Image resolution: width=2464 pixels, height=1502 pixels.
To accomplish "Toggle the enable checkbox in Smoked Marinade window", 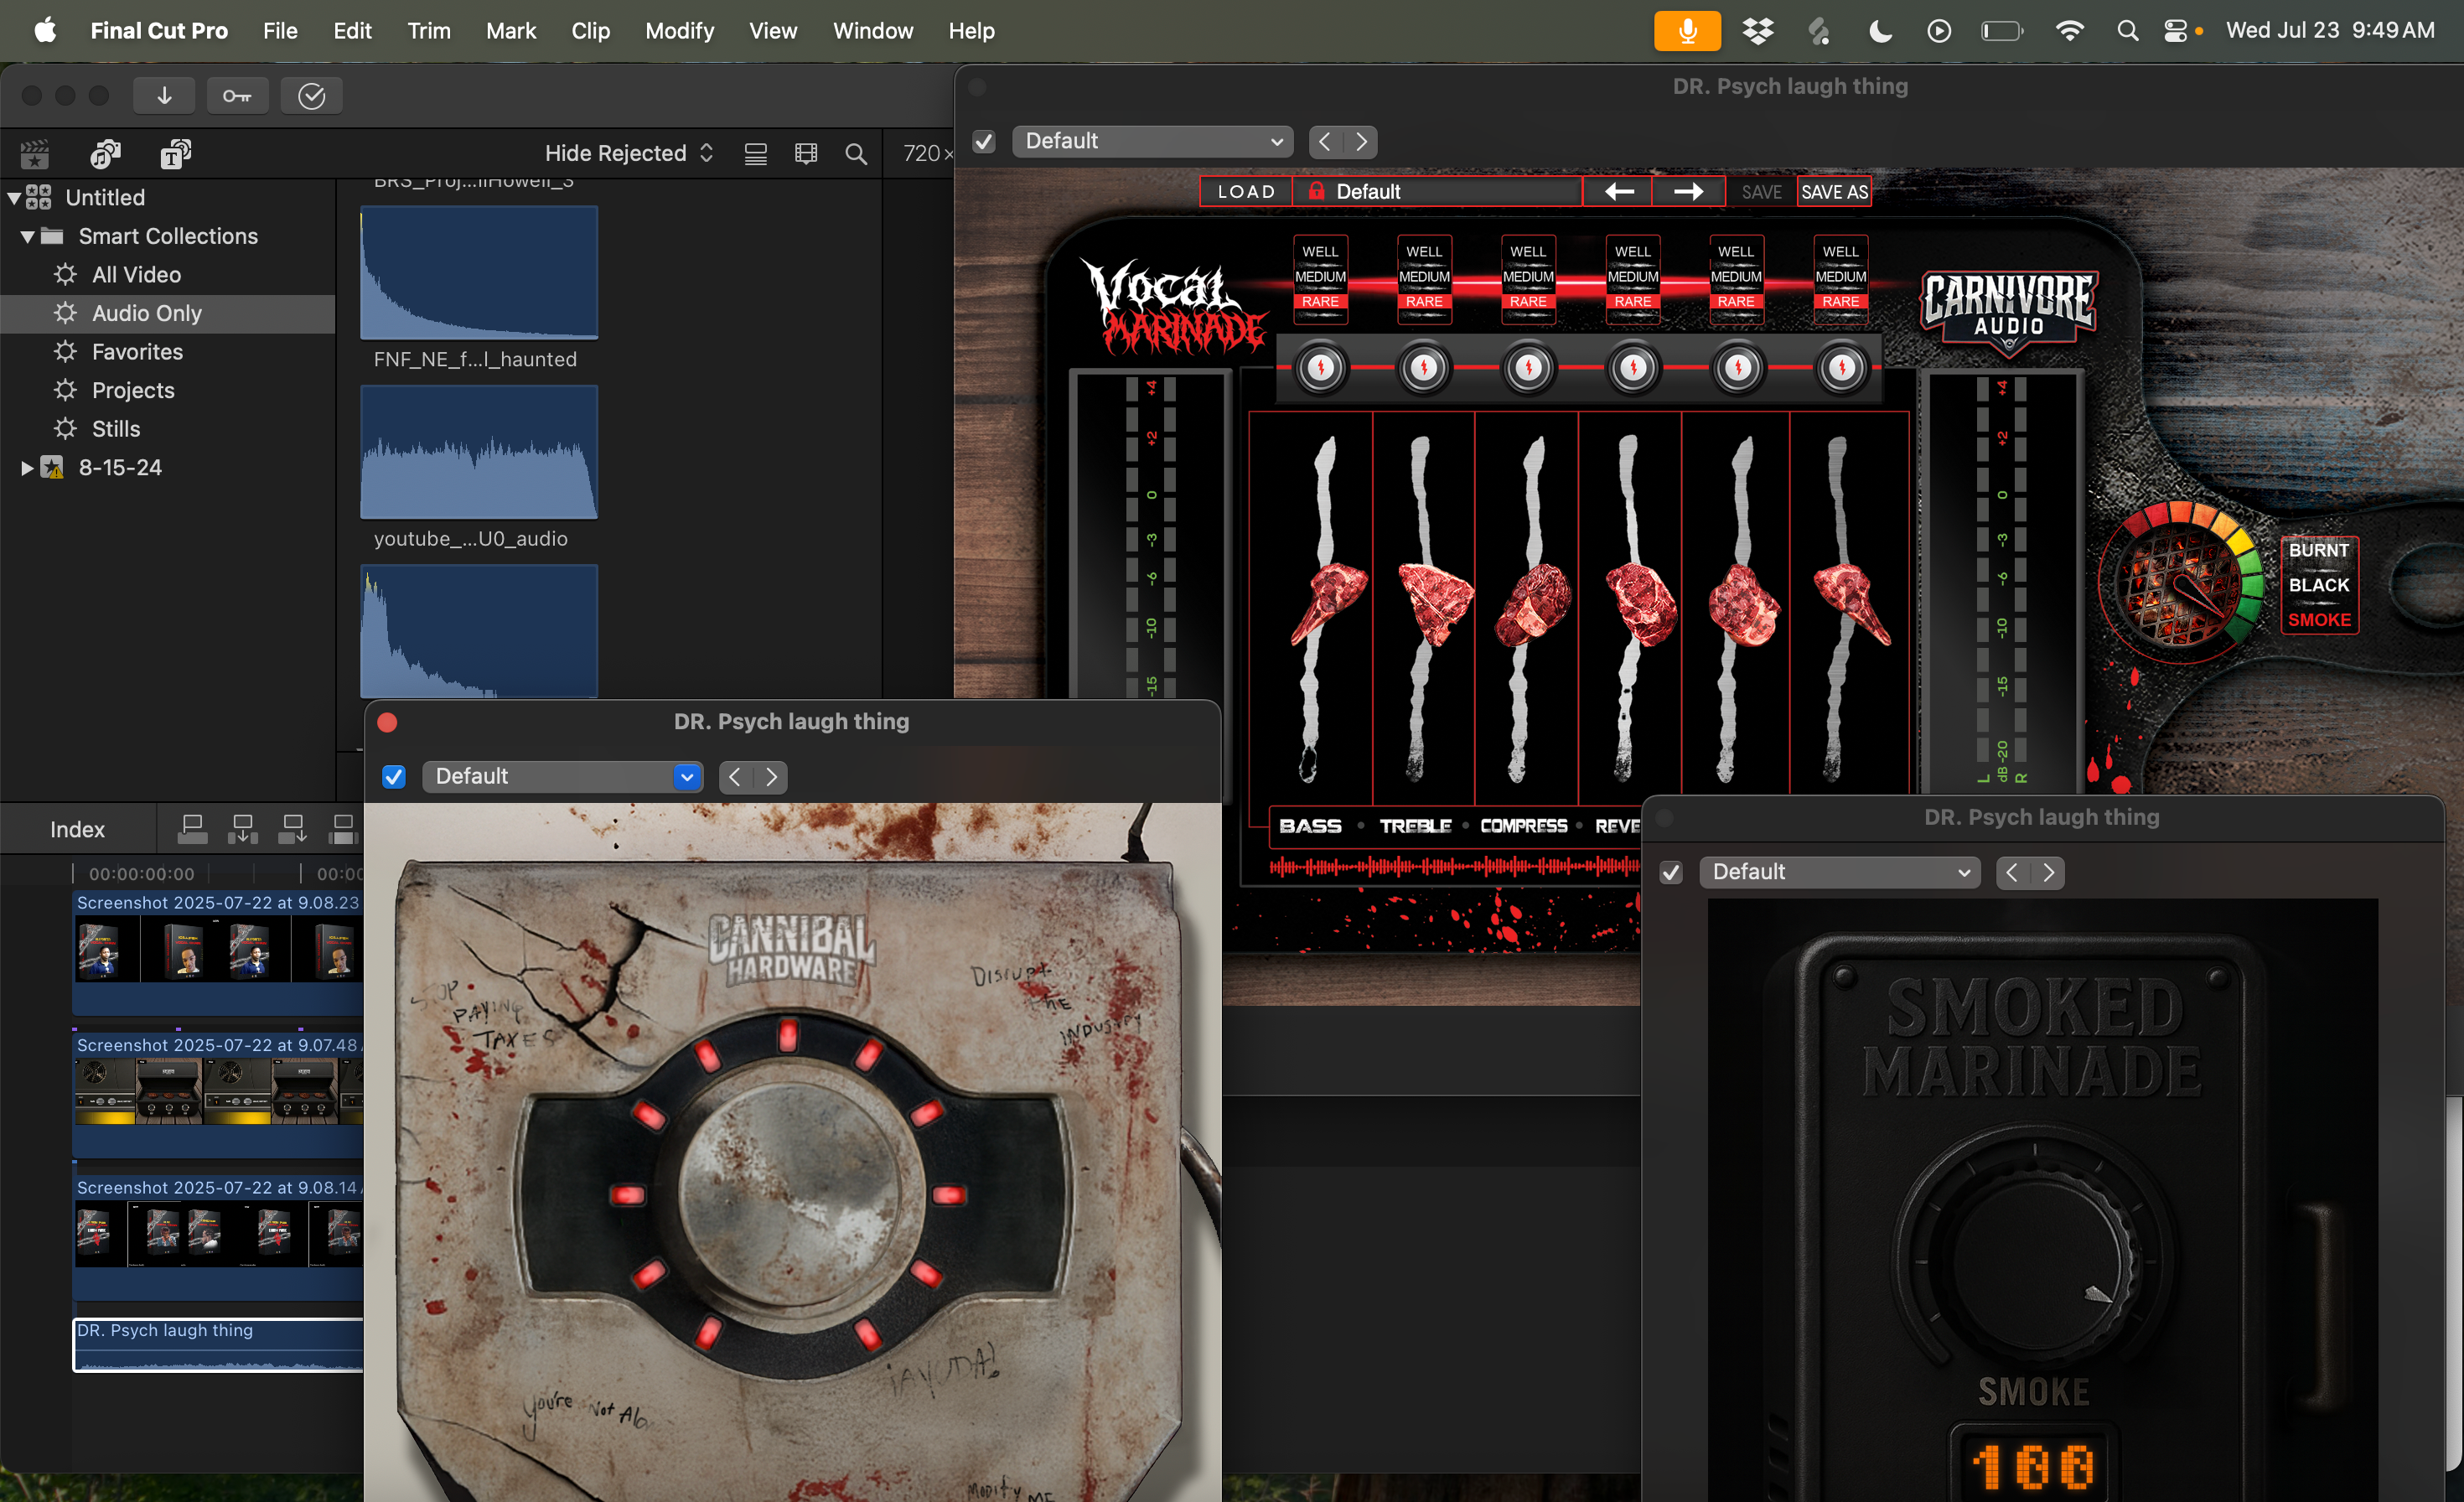I will (1671, 873).
